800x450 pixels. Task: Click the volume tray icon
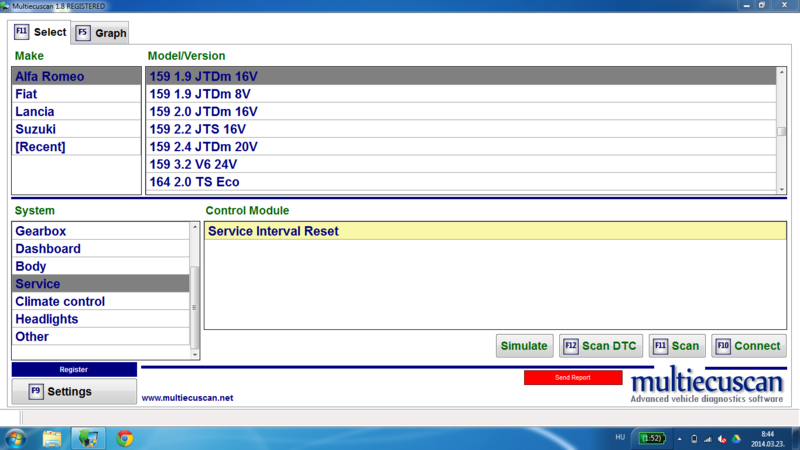(x=721, y=439)
